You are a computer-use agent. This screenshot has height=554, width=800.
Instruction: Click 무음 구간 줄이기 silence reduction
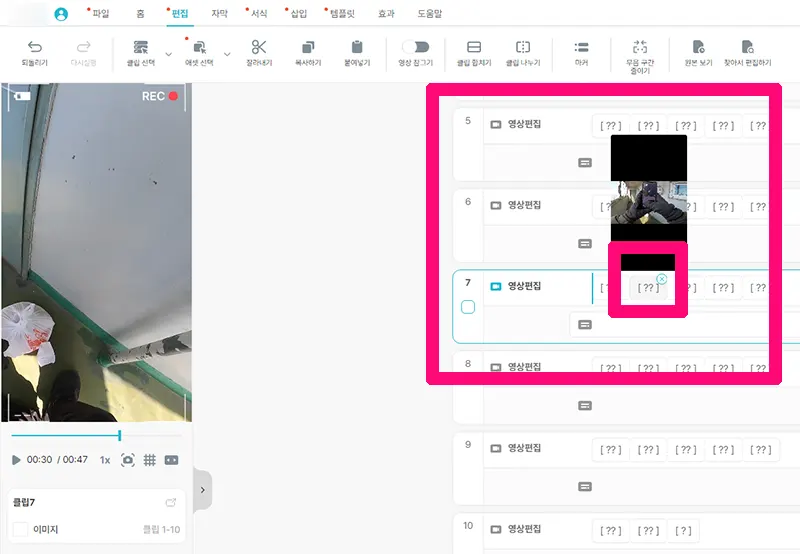tap(640, 57)
